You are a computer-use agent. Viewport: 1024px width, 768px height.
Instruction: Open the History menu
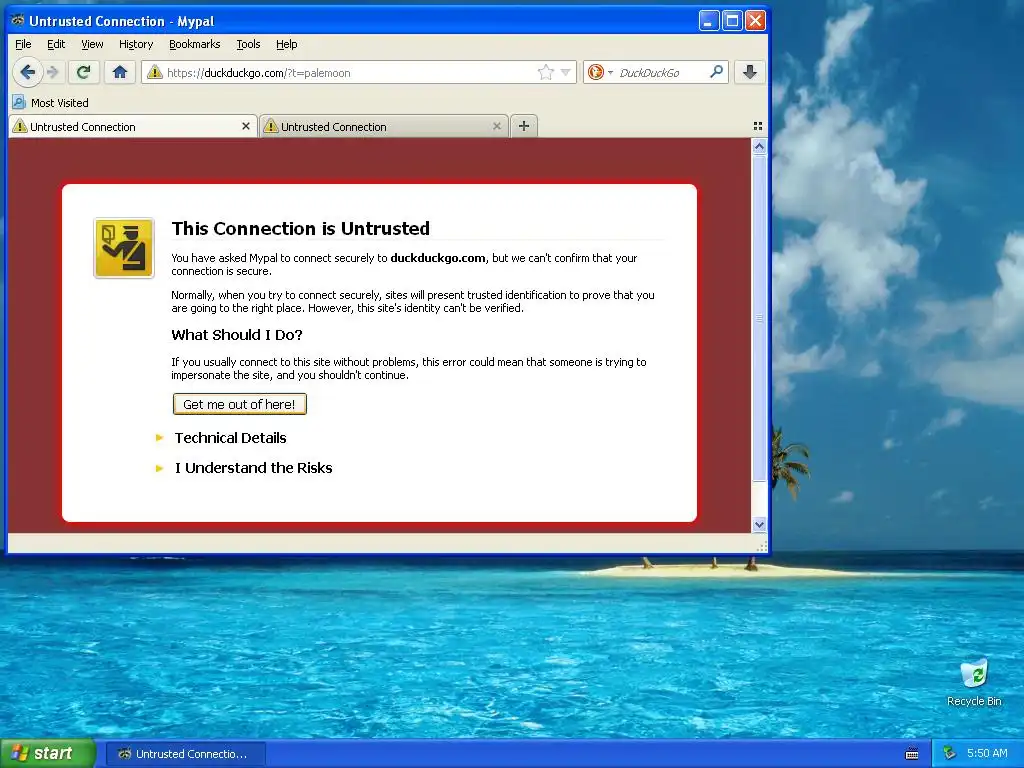pos(136,44)
